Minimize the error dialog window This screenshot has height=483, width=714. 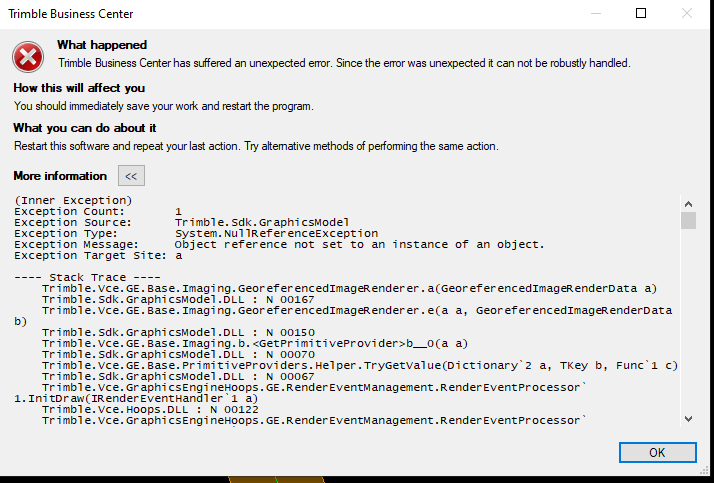click(x=594, y=14)
